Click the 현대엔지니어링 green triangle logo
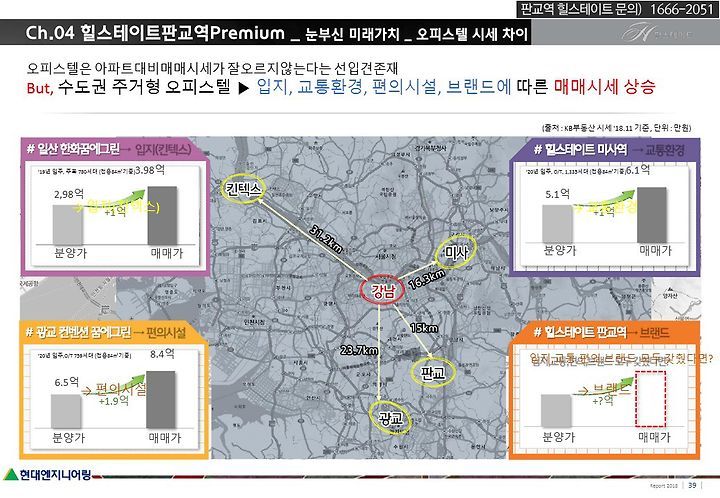 (x=11, y=474)
